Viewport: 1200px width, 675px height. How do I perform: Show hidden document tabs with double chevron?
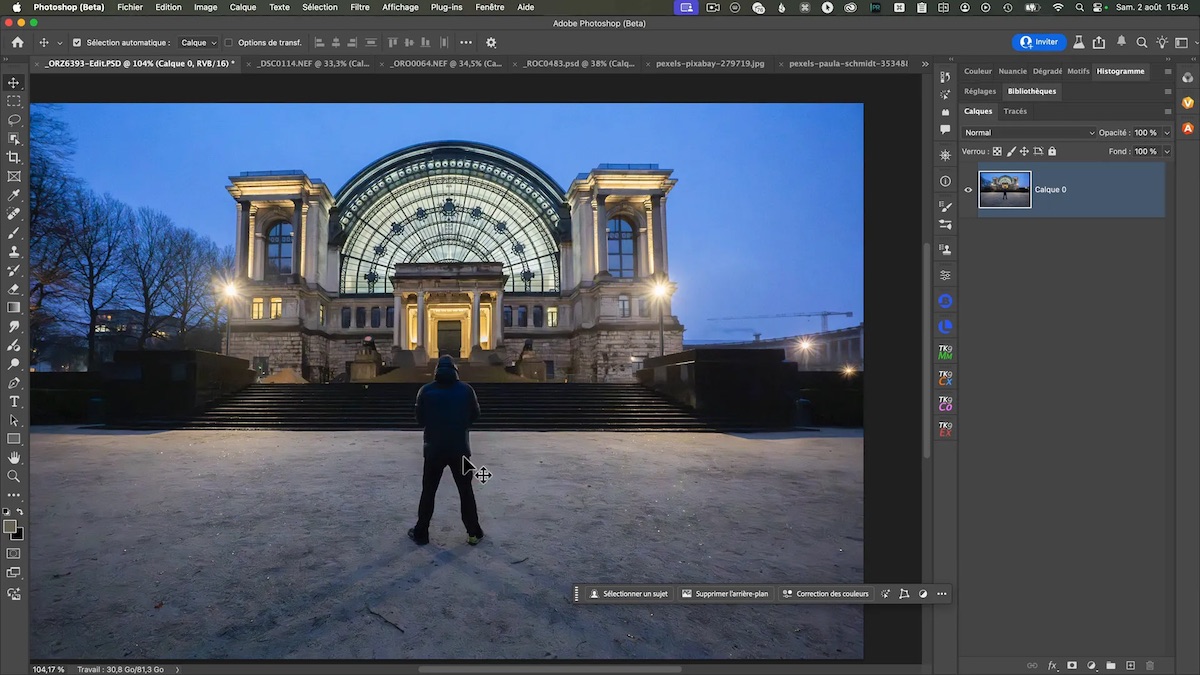point(925,63)
